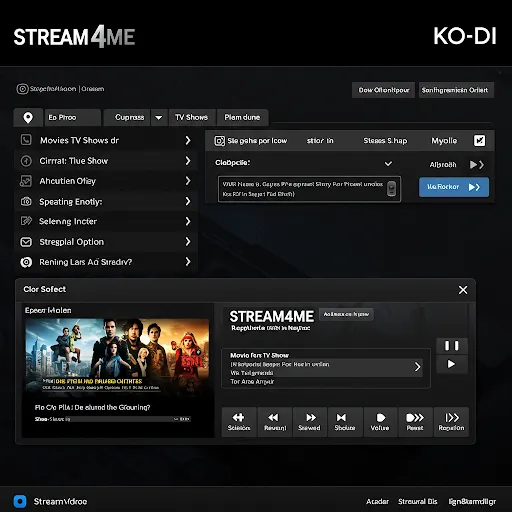Click the icon beside Ahcutlen Ofiey
512x512 pixels.
point(26,181)
